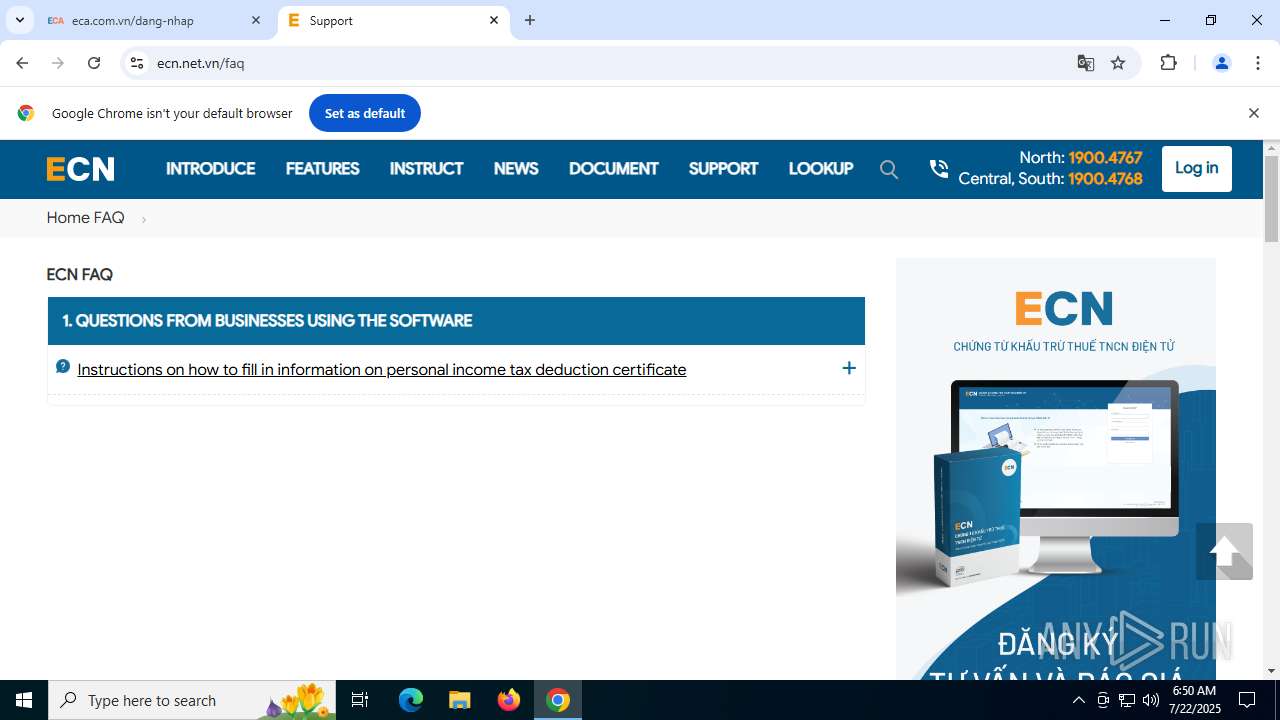Open Firefox from taskbar
Image resolution: width=1280 pixels, height=720 pixels.
point(509,700)
